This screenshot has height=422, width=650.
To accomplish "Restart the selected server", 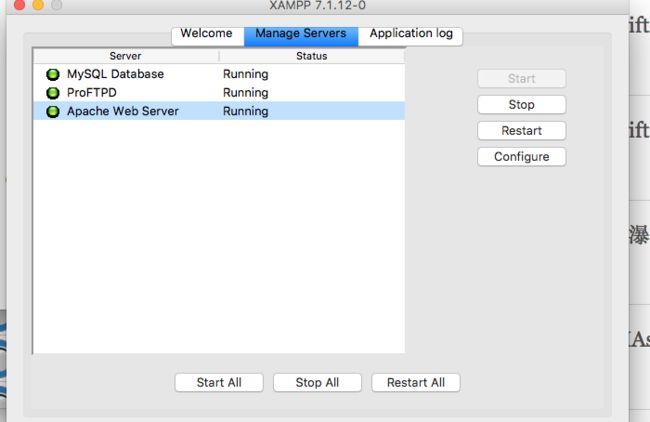I will [x=521, y=131].
